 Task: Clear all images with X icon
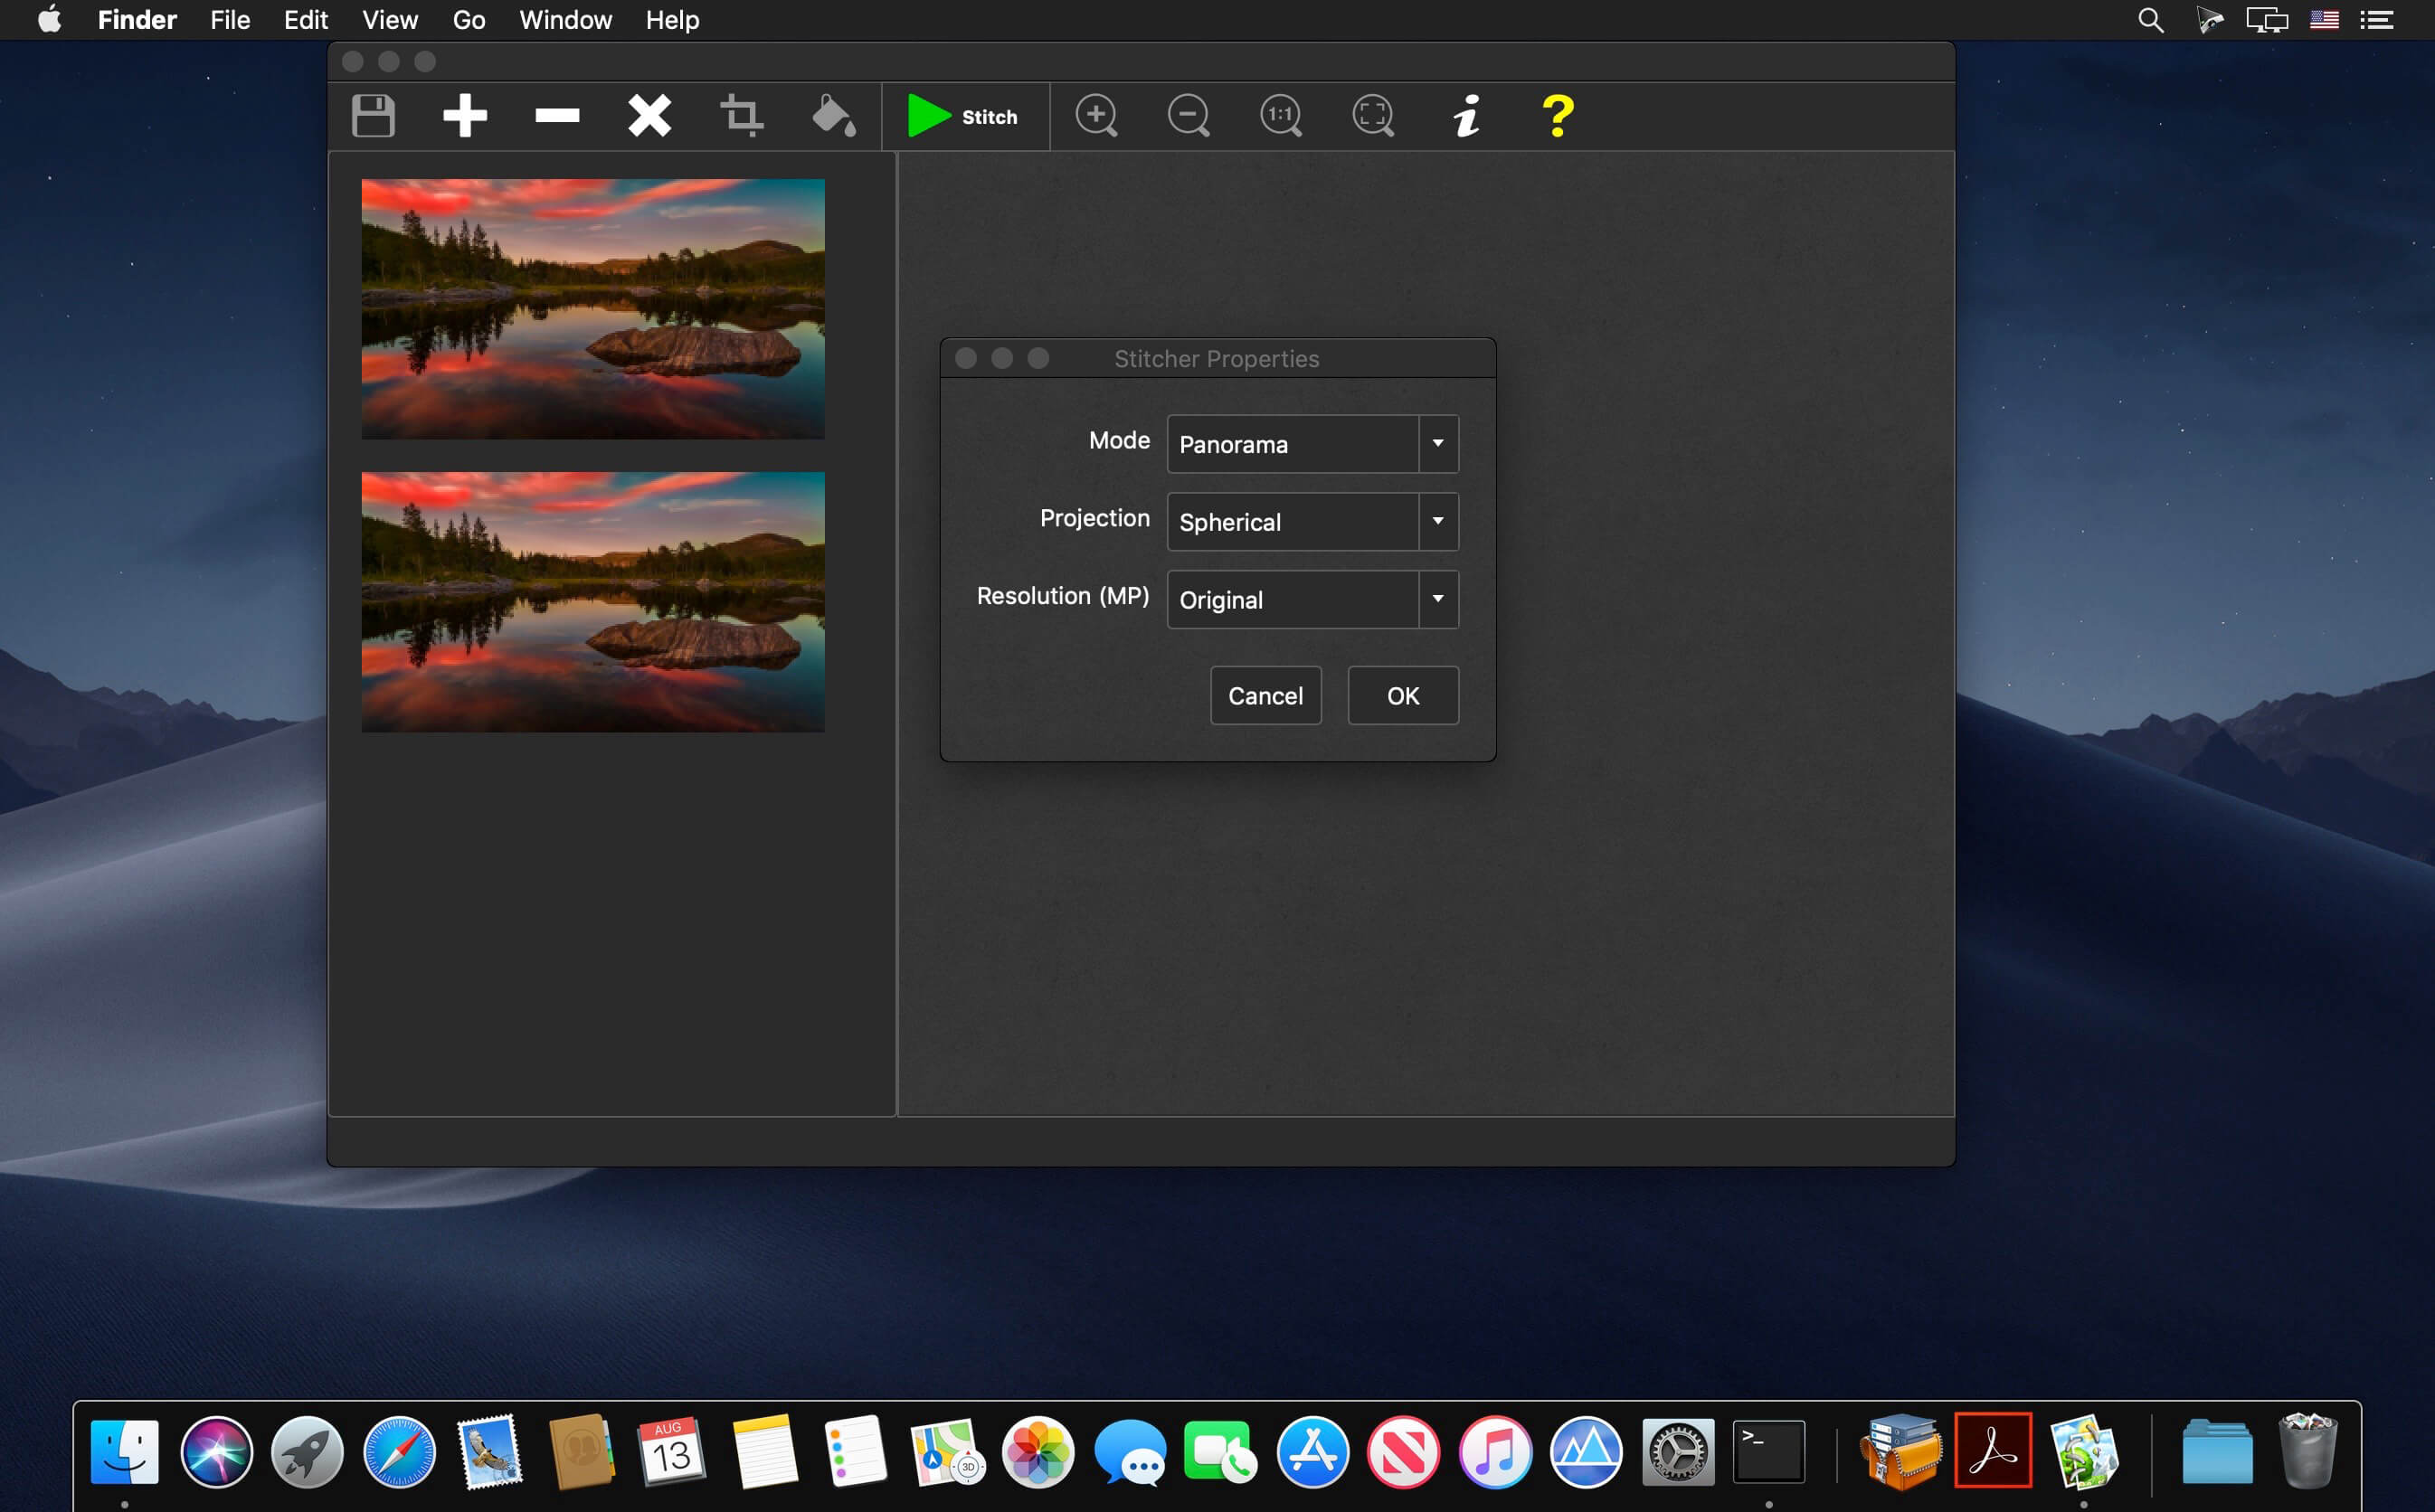649,116
